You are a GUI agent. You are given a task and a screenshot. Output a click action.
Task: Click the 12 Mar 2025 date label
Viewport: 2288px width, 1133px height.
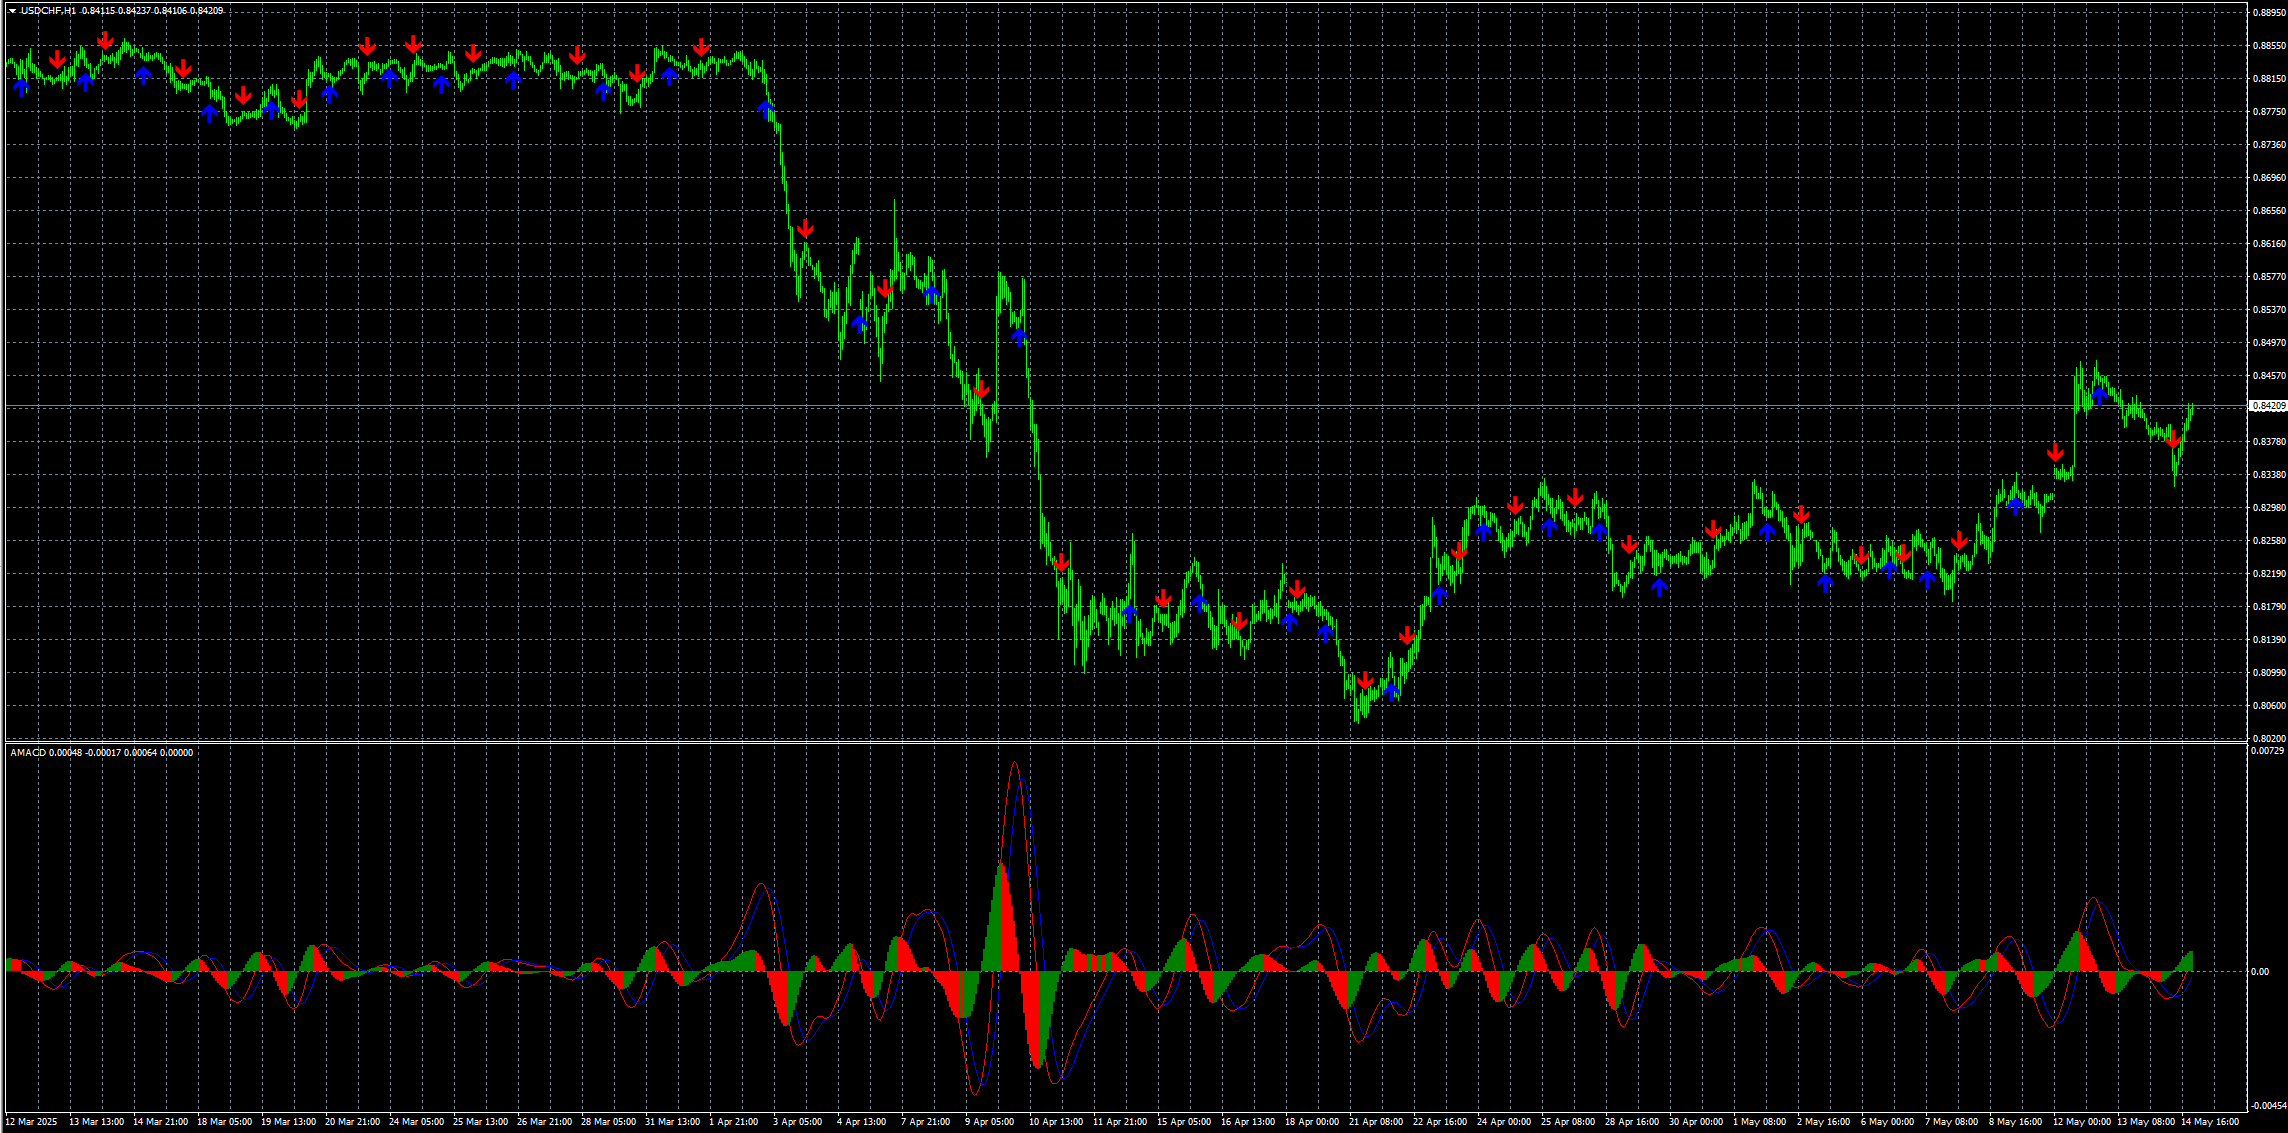point(31,1121)
